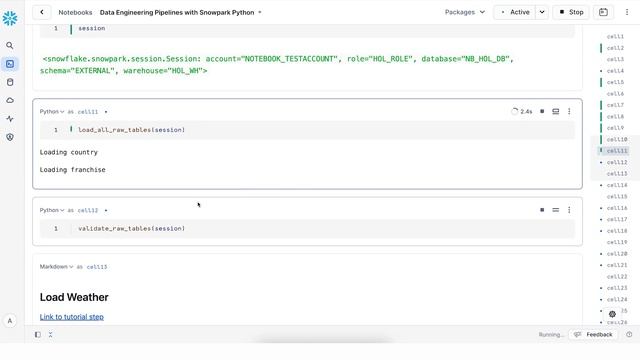
Task: Click code line validate_raw_tables(session)
Action: (x=131, y=229)
